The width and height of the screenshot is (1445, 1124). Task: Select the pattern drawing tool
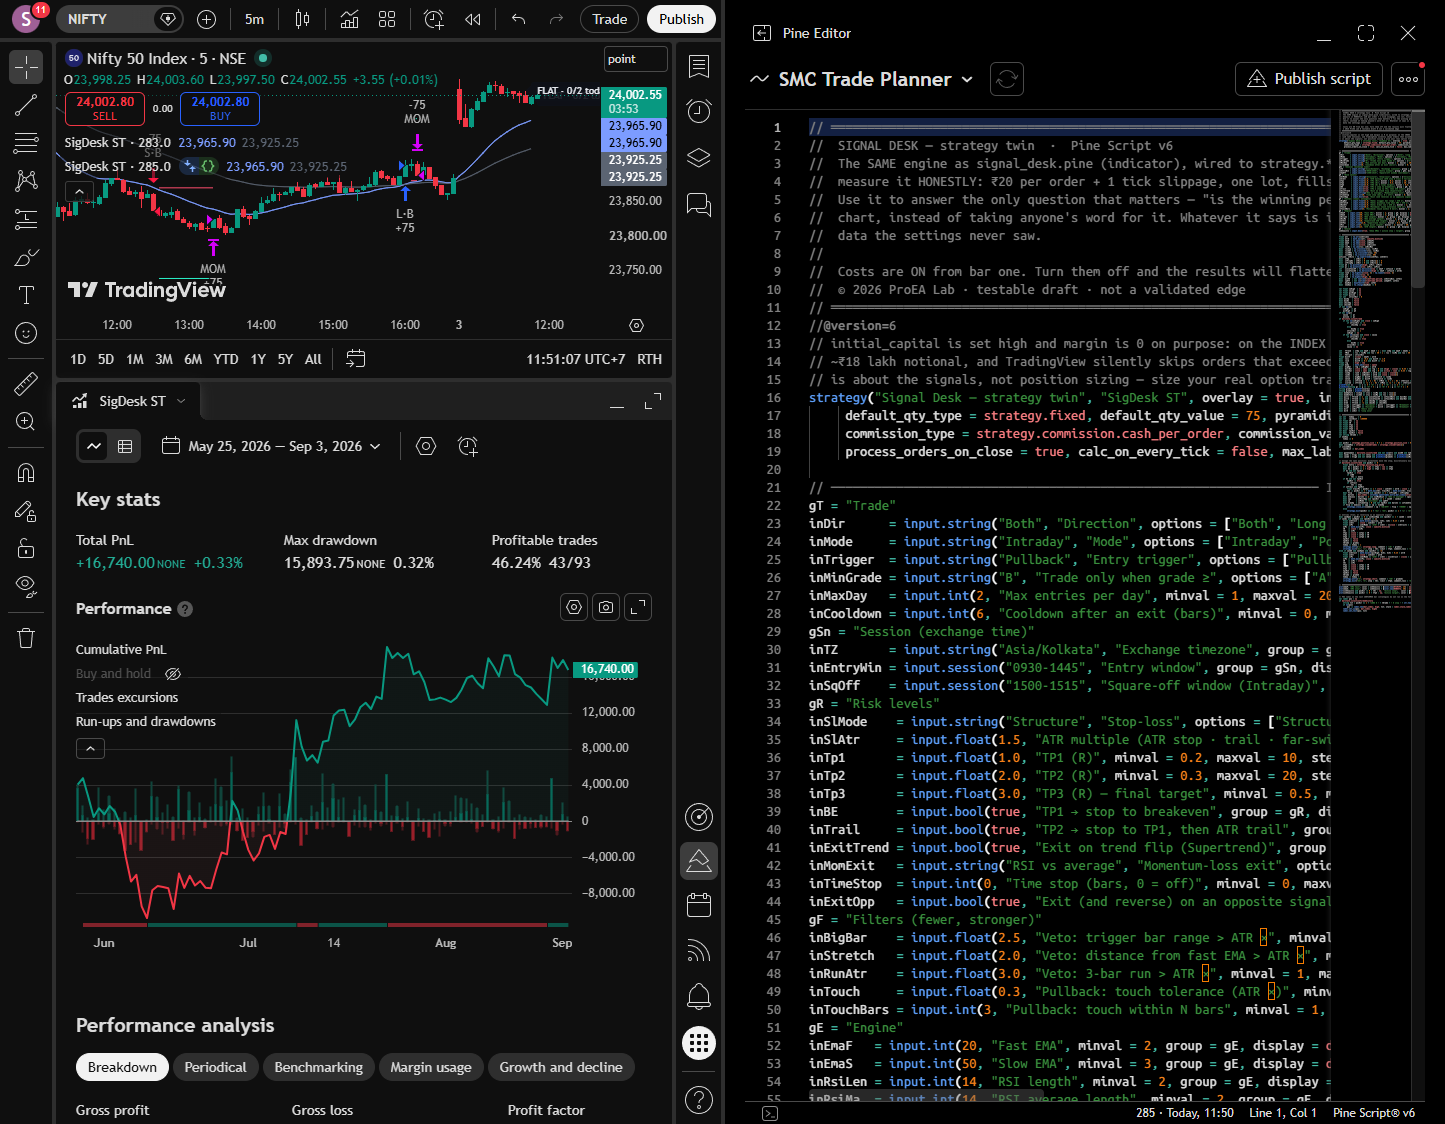26,180
